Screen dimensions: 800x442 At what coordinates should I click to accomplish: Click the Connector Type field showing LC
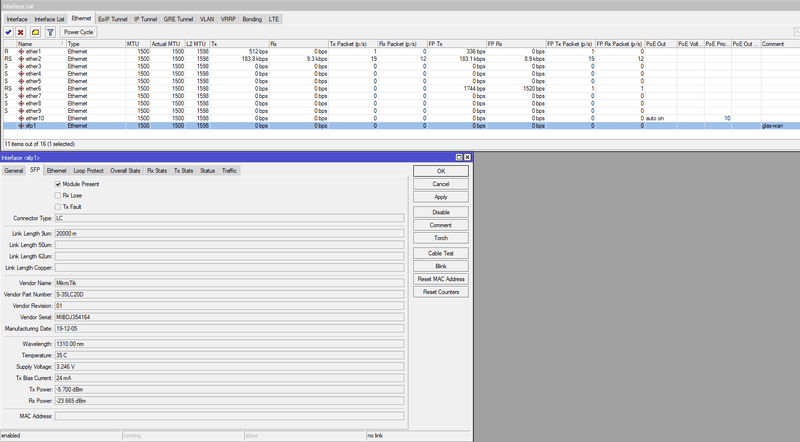[230, 218]
